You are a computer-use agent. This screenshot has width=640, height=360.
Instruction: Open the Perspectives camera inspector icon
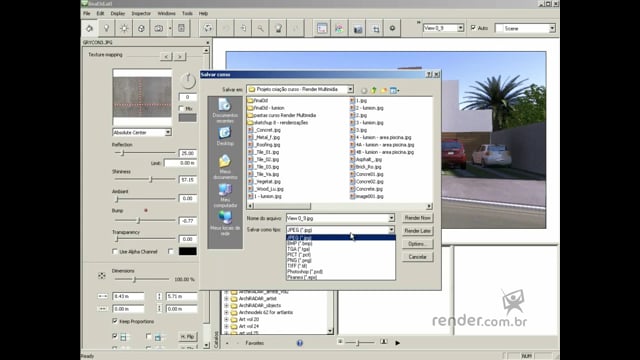point(158,28)
